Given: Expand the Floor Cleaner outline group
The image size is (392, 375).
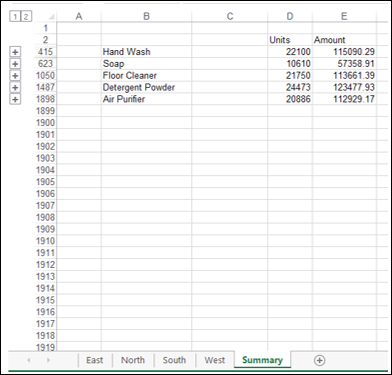Looking at the screenshot, I should coord(15,76).
